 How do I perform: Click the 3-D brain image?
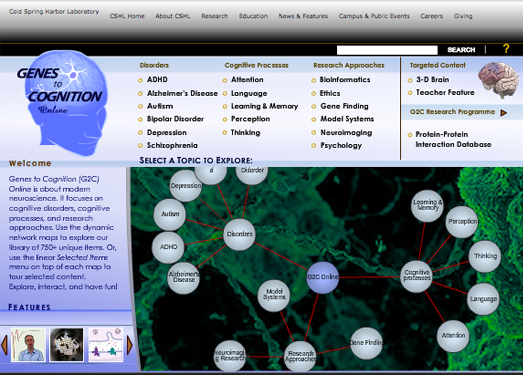point(498,80)
